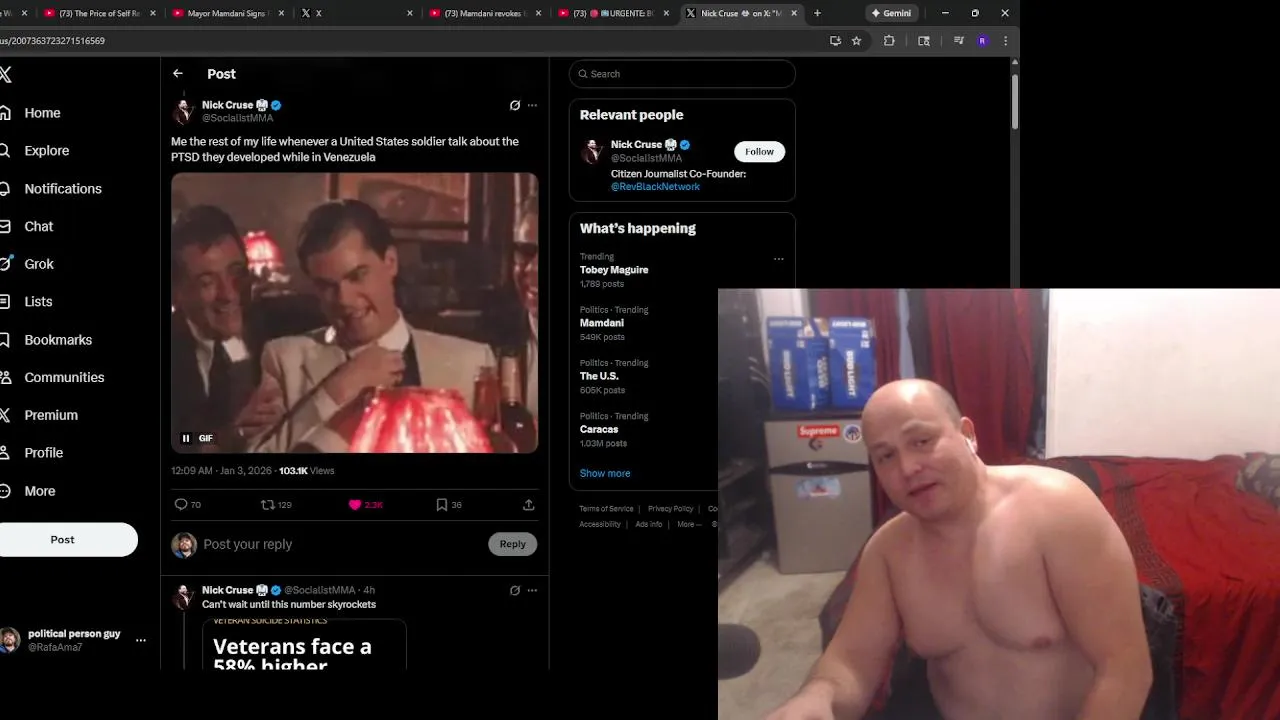Open account menu for political person guy
The width and height of the screenshot is (1280, 720).
pos(141,640)
